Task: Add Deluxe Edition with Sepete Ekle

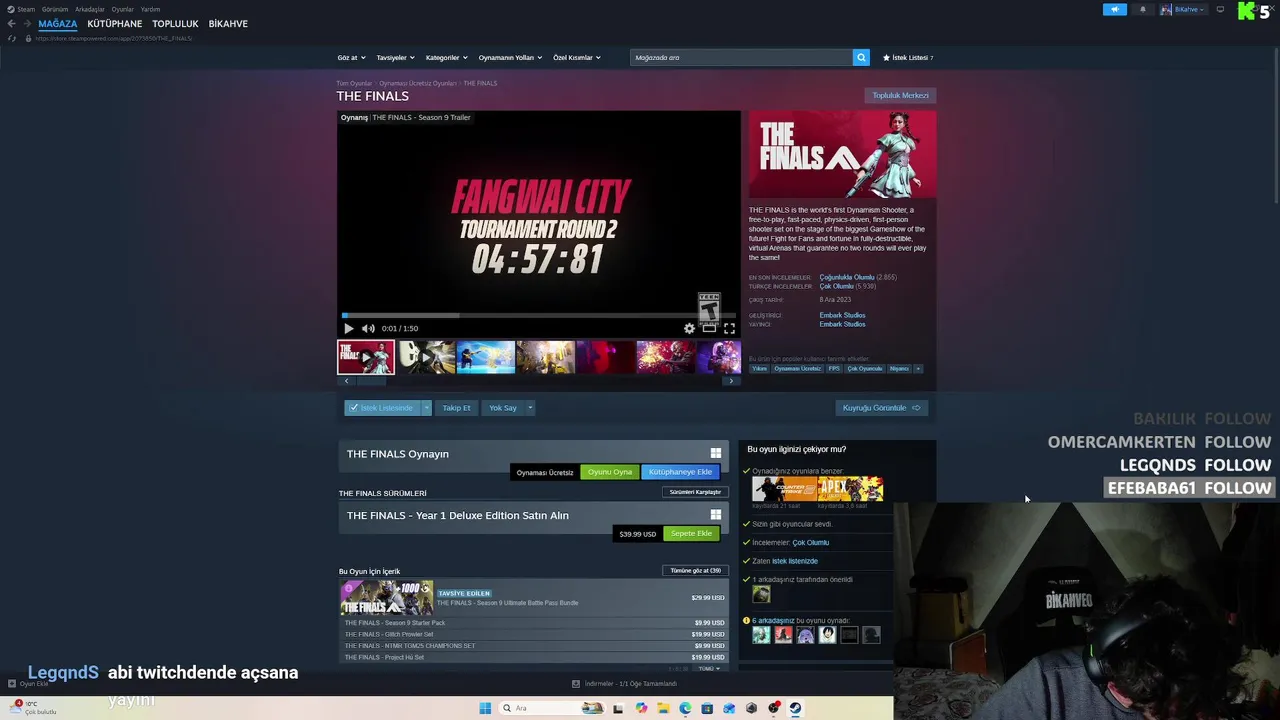Action: click(x=691, y=534)
